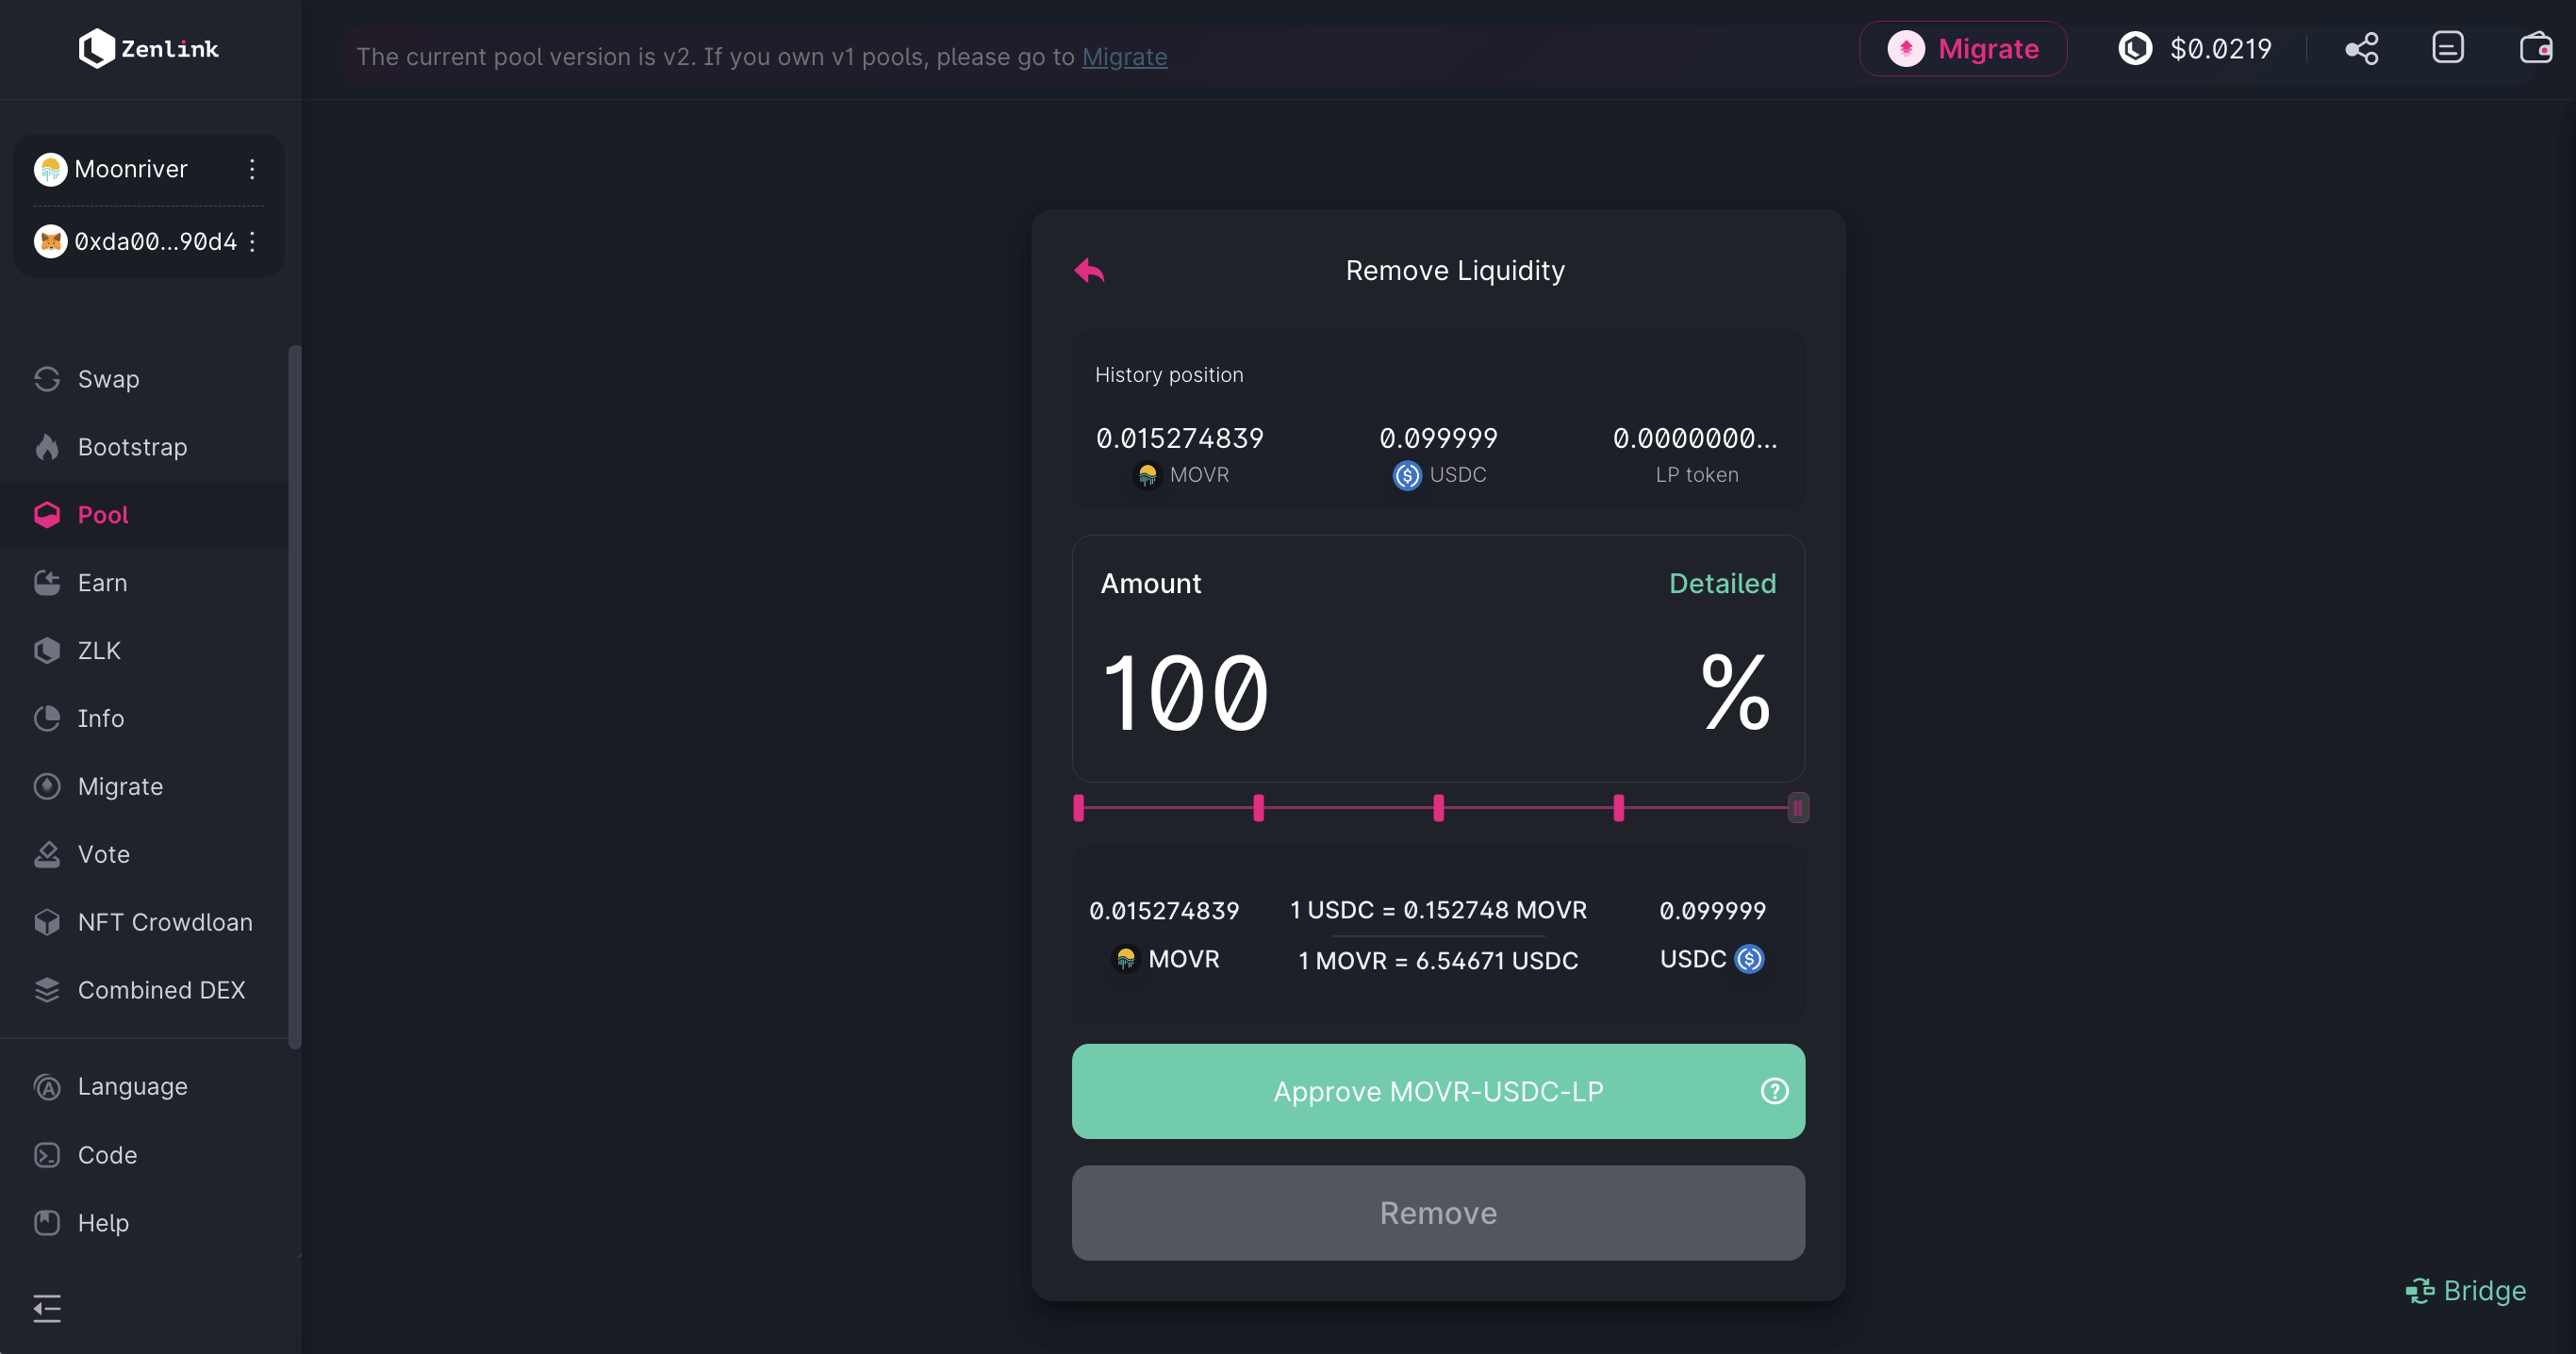
Task: Click the wallet icon in header
Action: (2535, 48)
